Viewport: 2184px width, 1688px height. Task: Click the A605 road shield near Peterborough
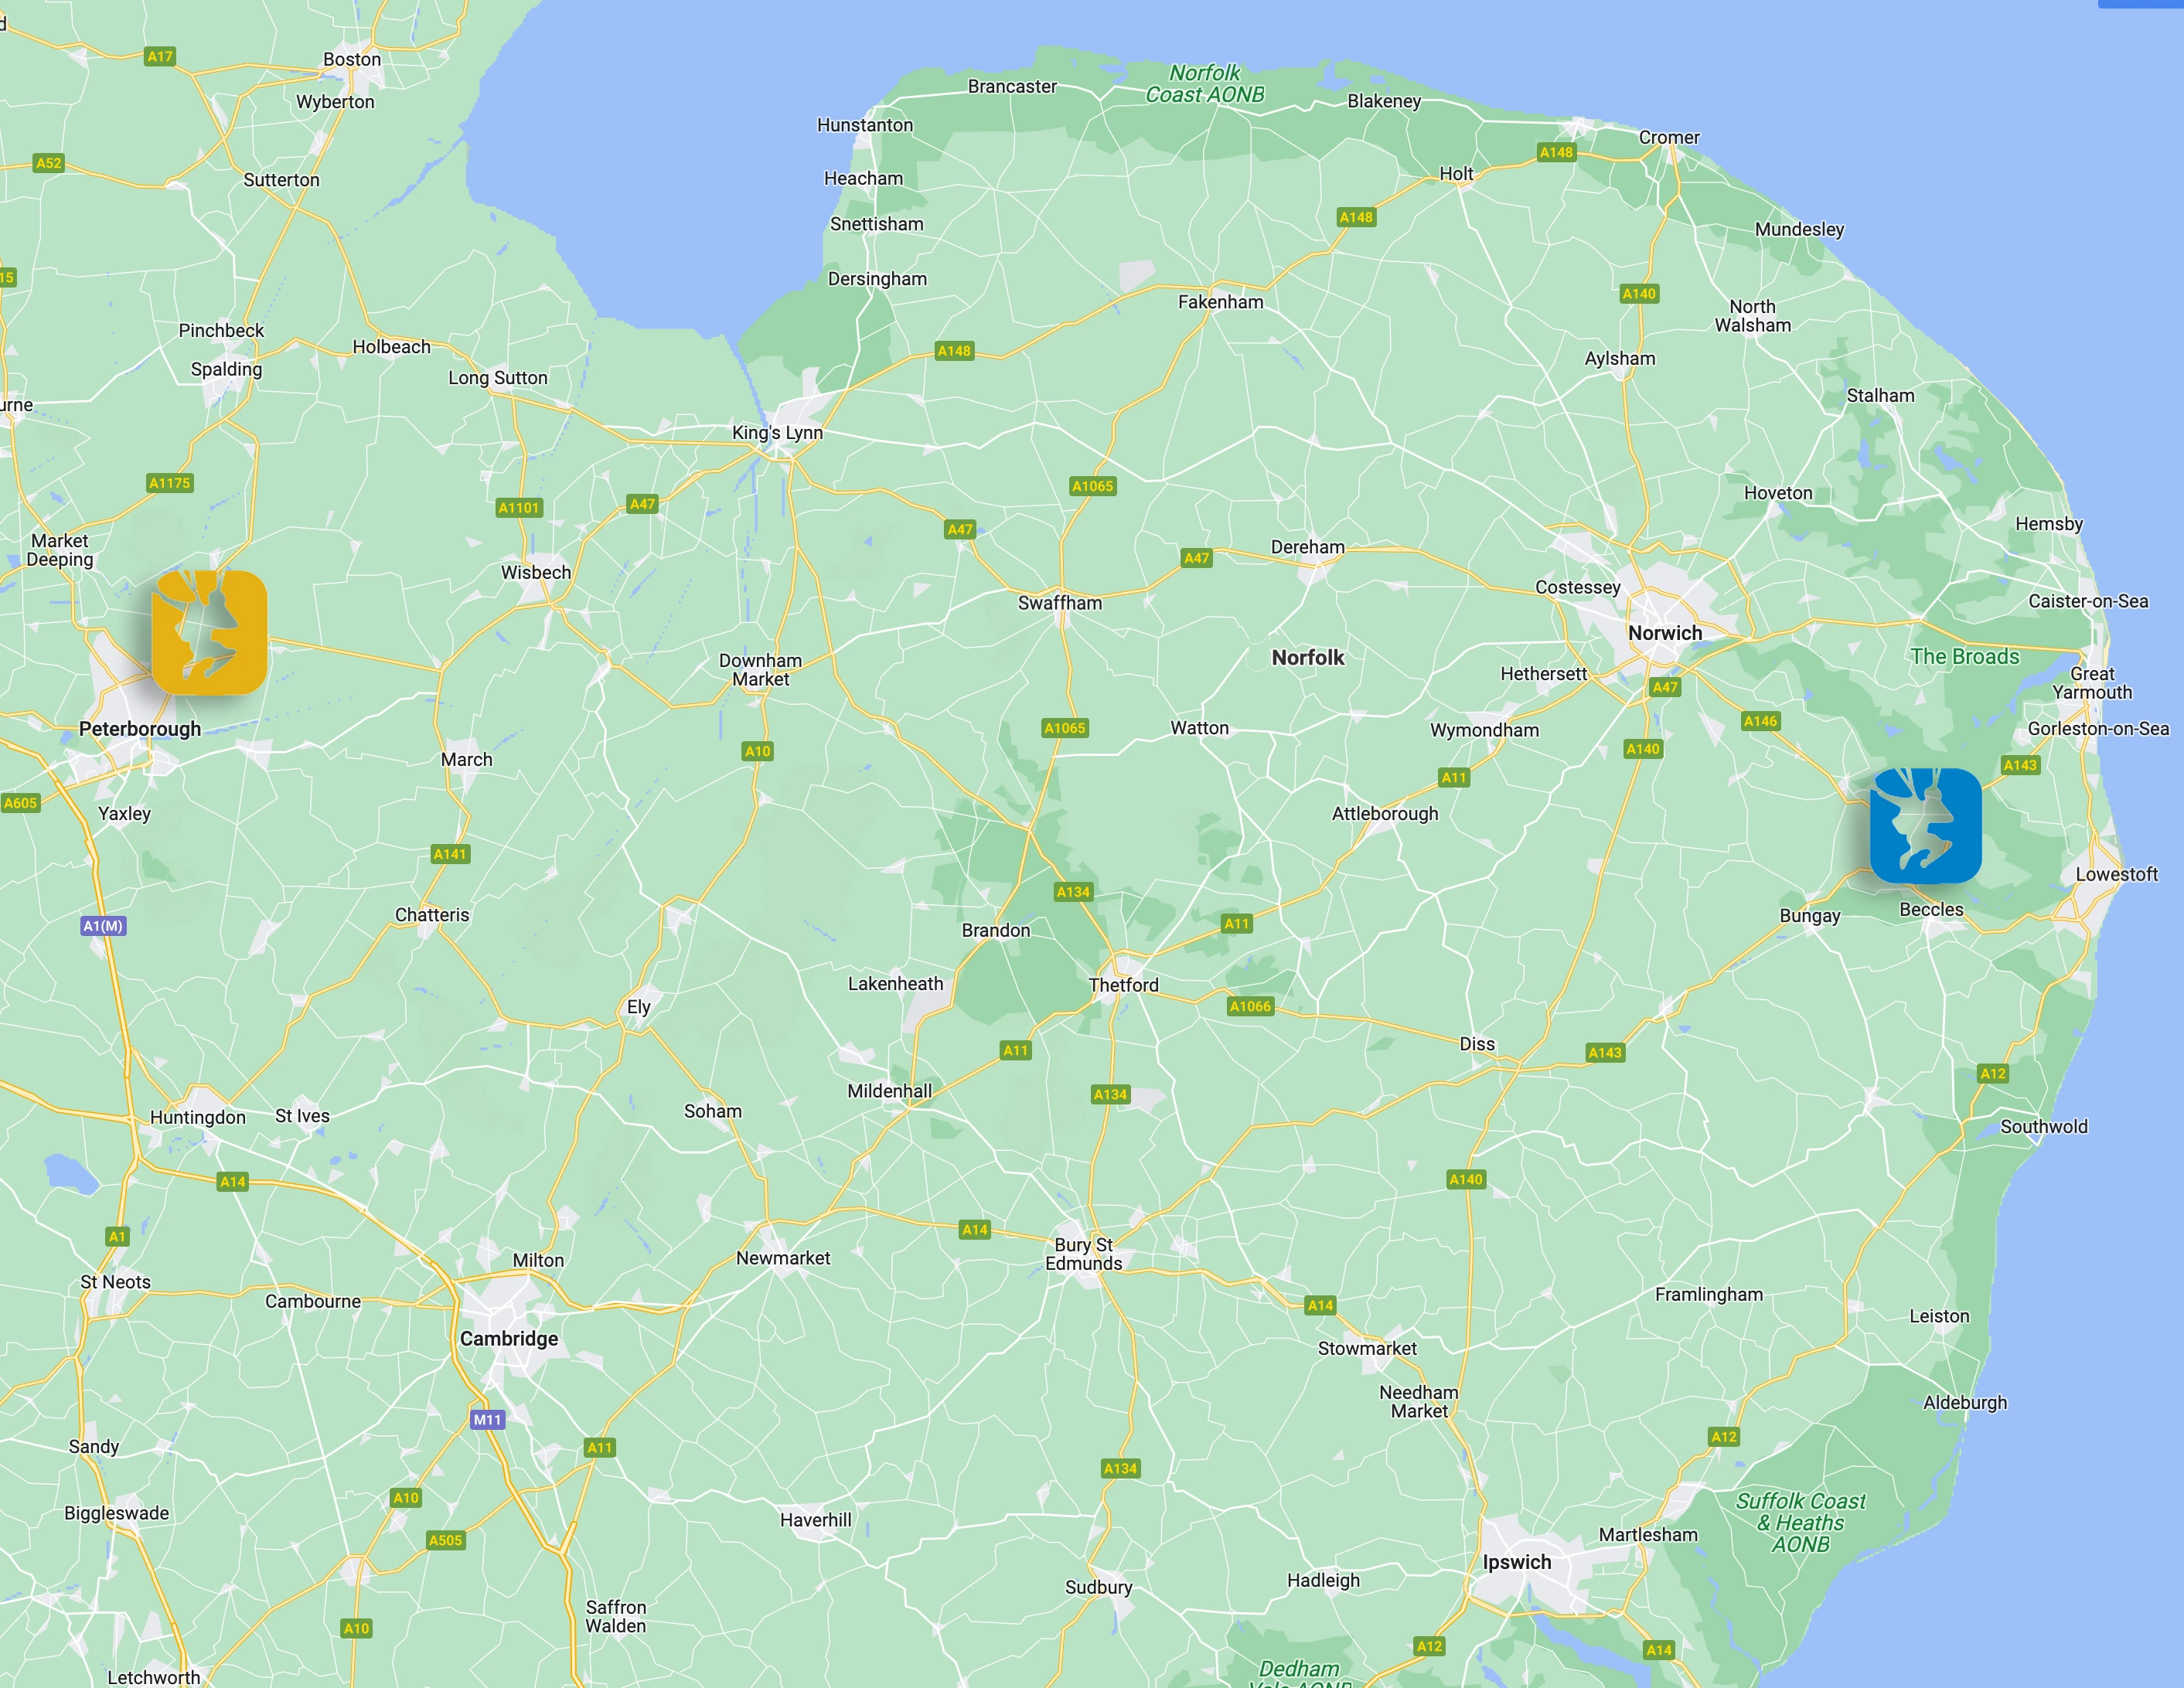[20, 803]
